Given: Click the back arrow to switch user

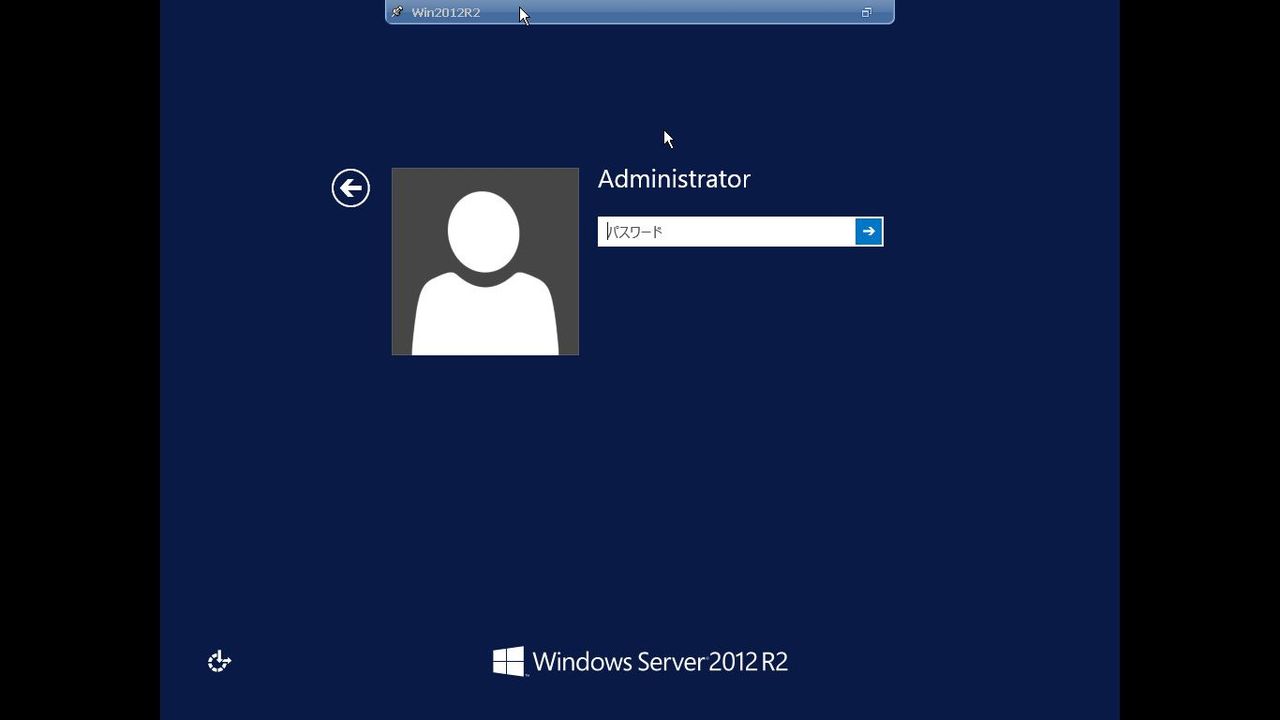Looking at the screenshot, I should coord(351,188).
